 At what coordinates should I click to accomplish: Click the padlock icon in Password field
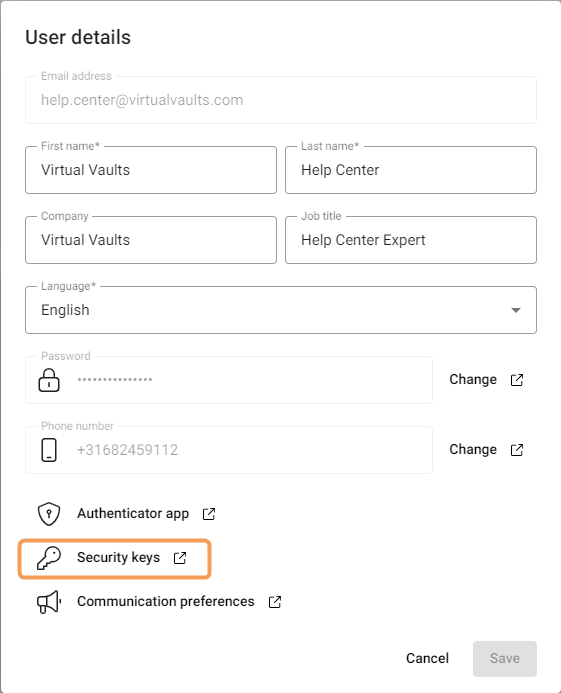[49, 380]
